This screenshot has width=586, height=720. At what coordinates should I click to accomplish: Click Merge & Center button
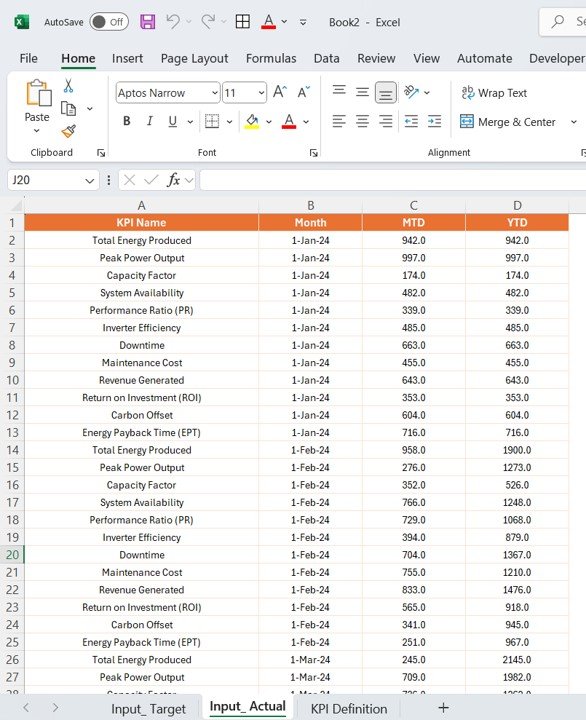pos(508,122)
